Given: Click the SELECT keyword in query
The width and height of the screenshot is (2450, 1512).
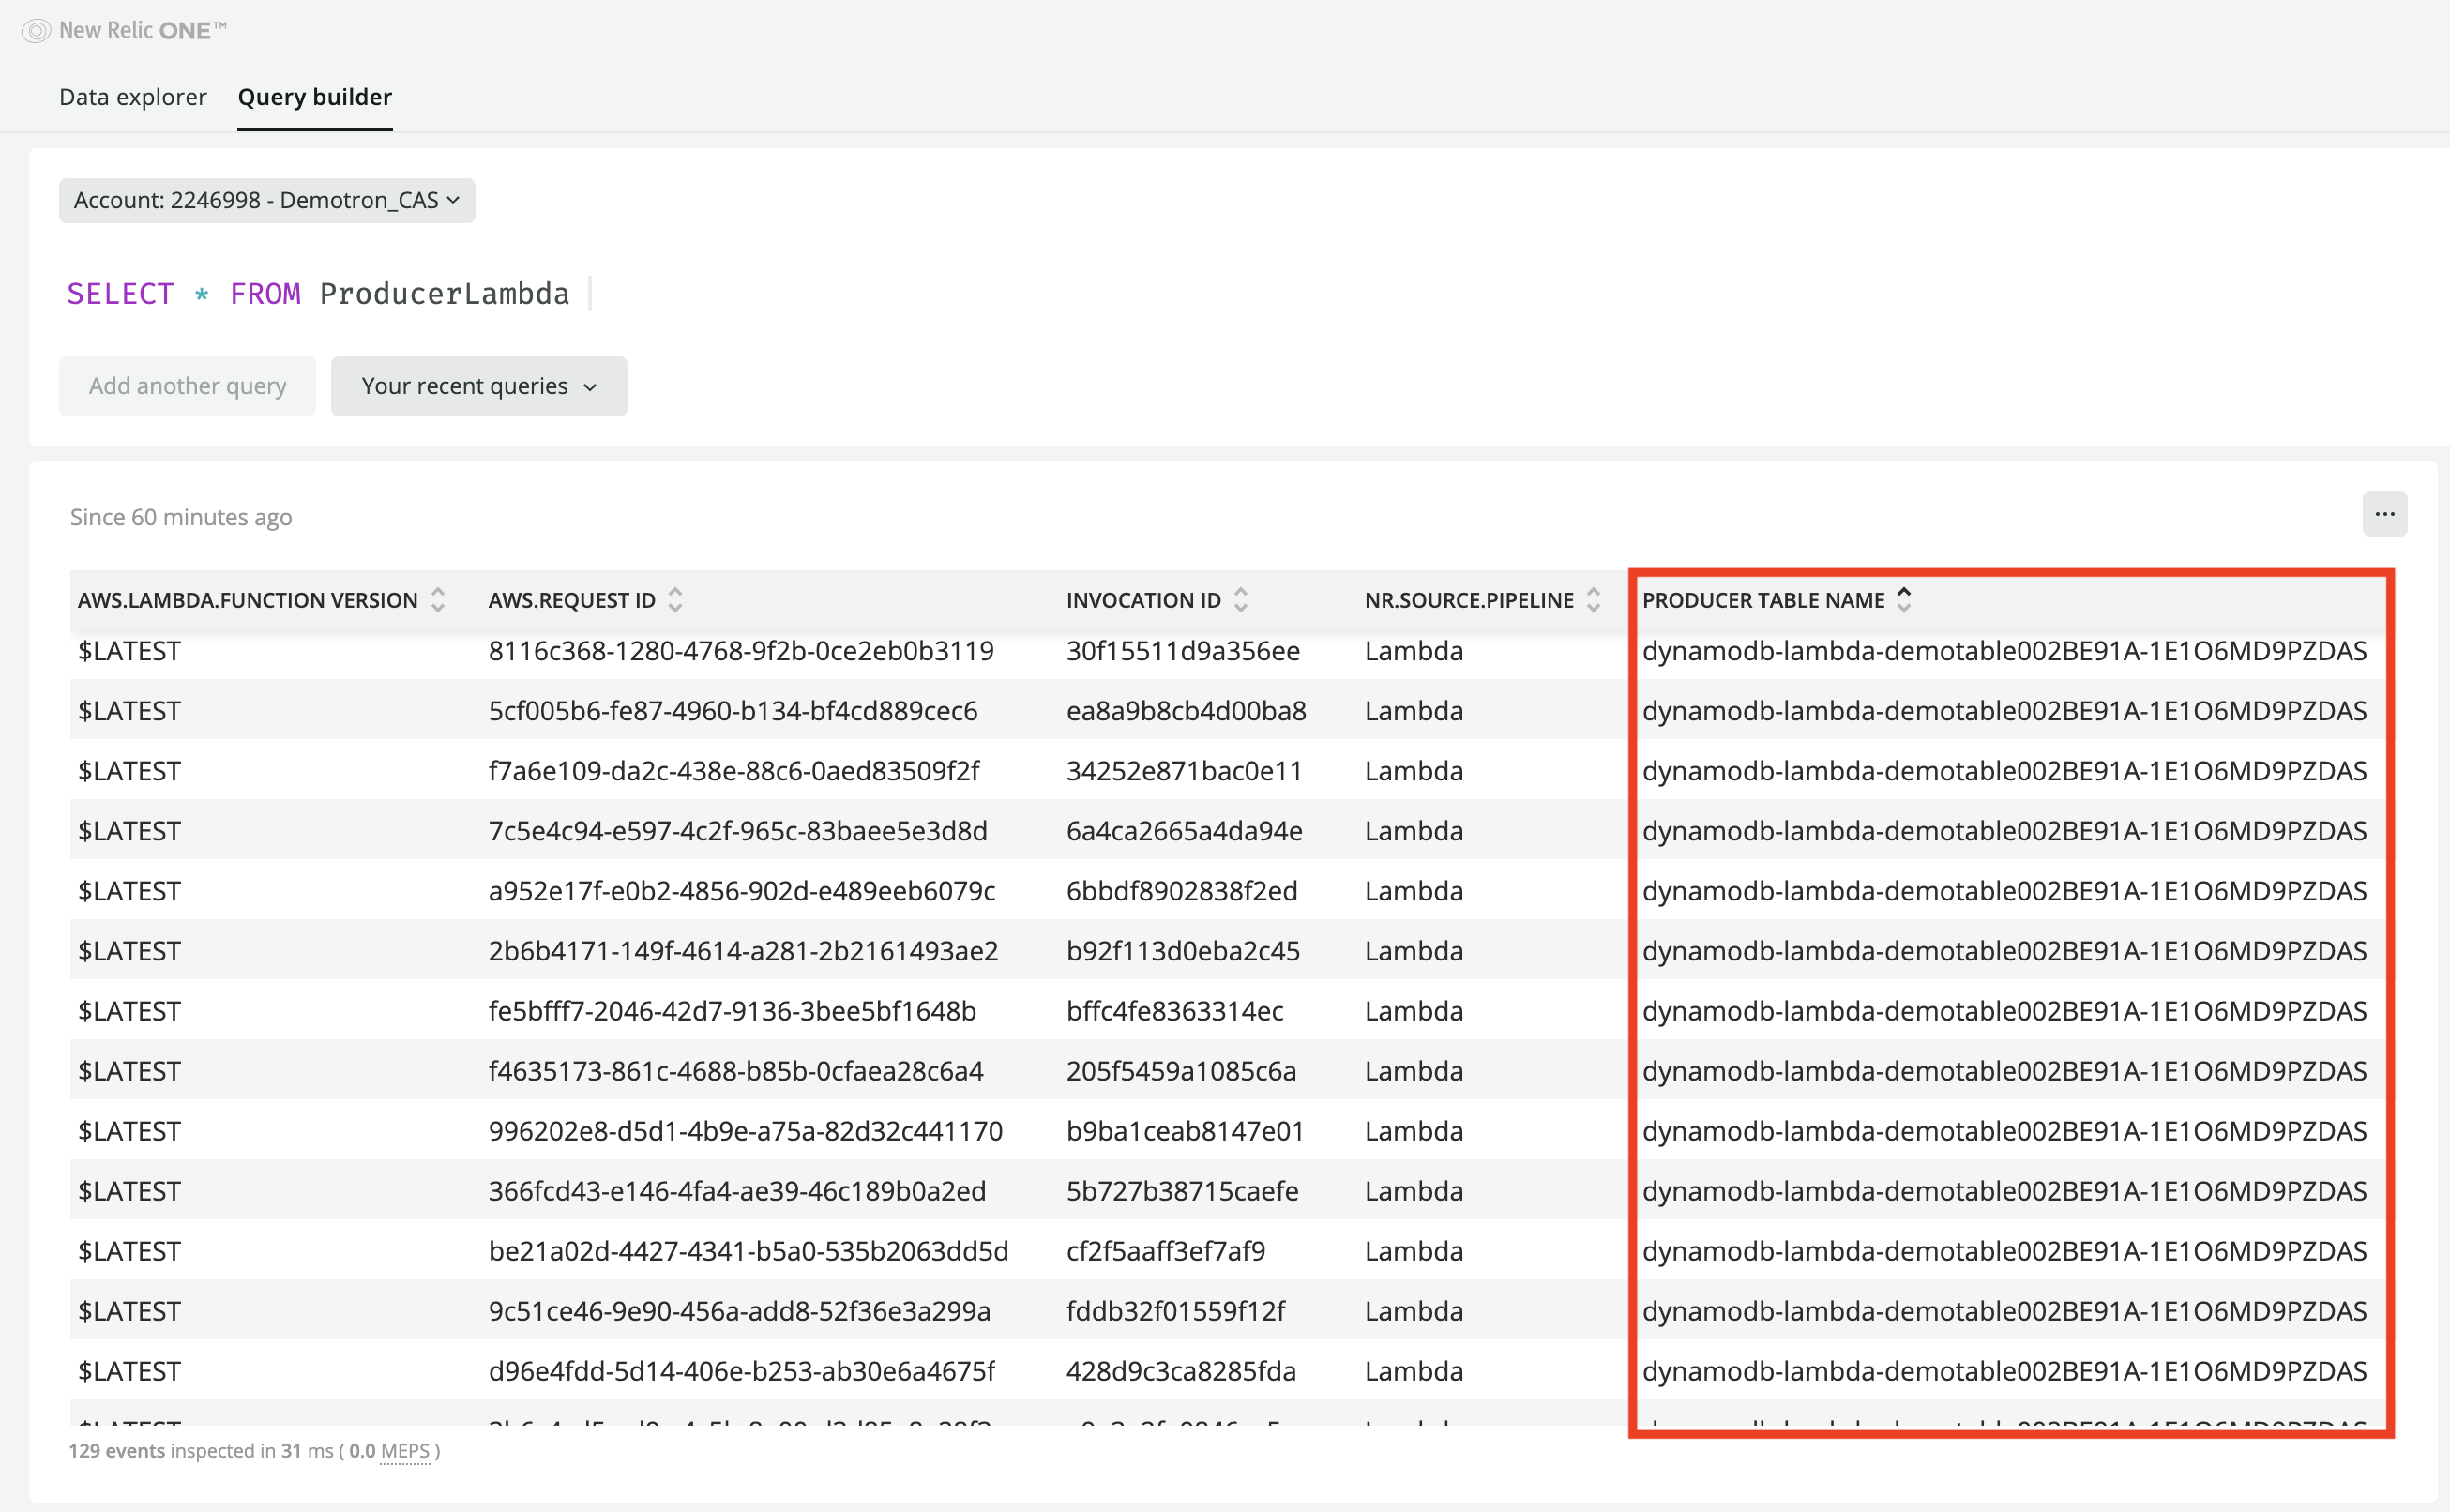Looking at the screenshot, I should click(x=120, y=294).
